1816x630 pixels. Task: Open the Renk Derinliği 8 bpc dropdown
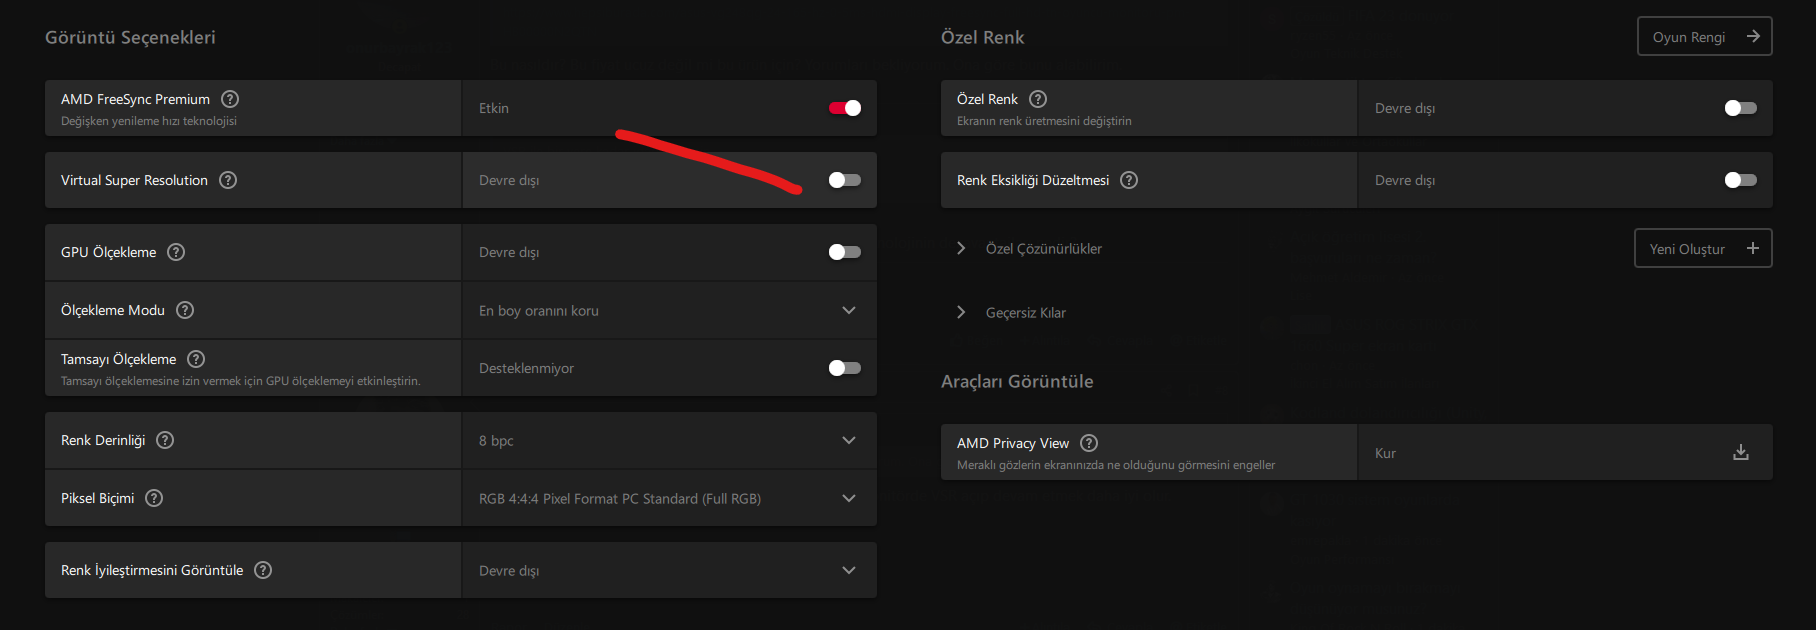click(668, 441)
